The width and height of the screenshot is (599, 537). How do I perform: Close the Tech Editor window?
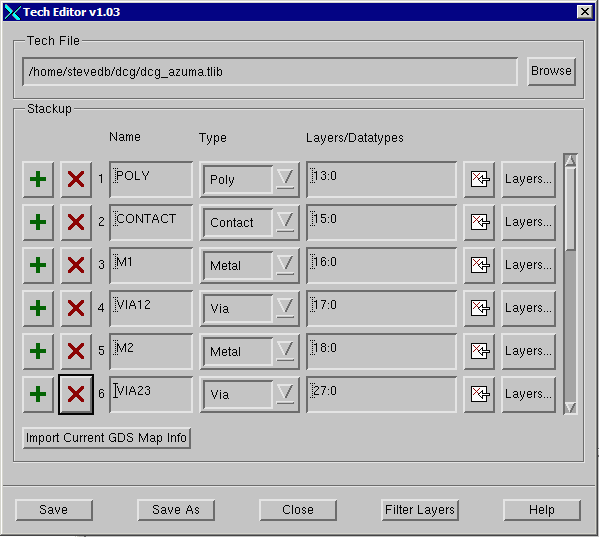[584, 12]
